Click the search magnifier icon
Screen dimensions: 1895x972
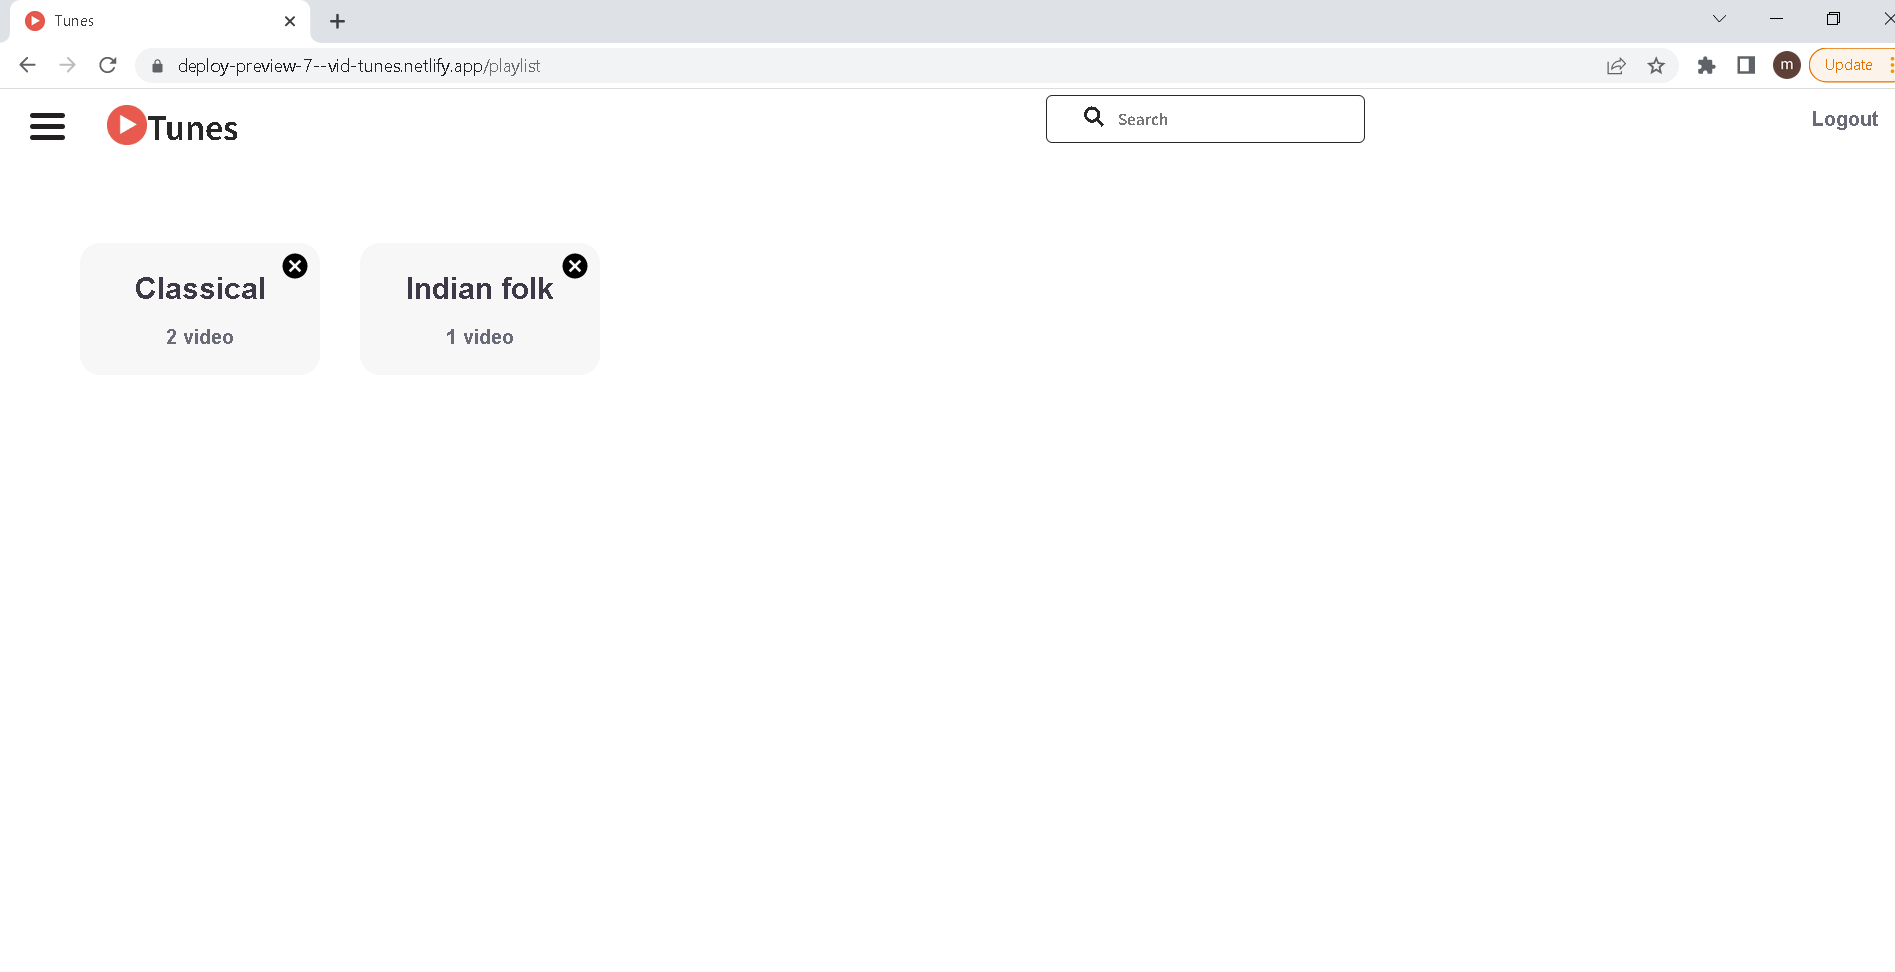1093,117
